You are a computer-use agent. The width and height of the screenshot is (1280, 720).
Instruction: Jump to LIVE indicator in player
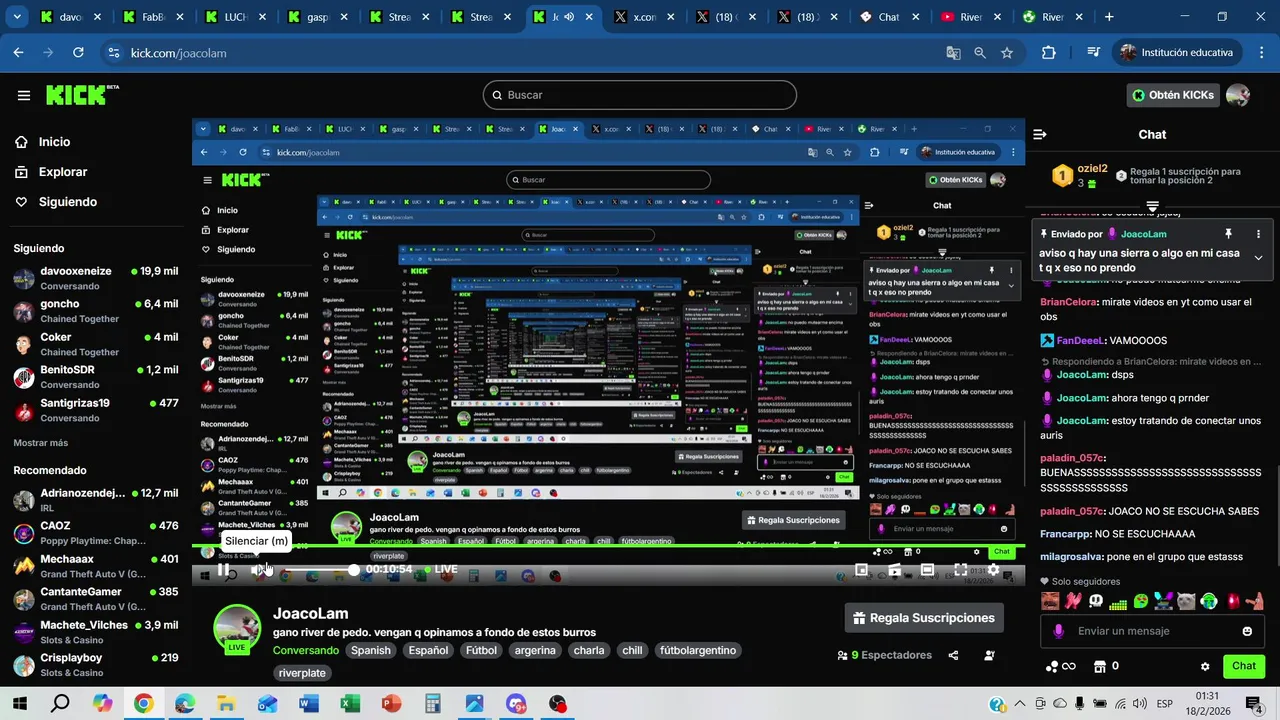(x=440, y=569)
